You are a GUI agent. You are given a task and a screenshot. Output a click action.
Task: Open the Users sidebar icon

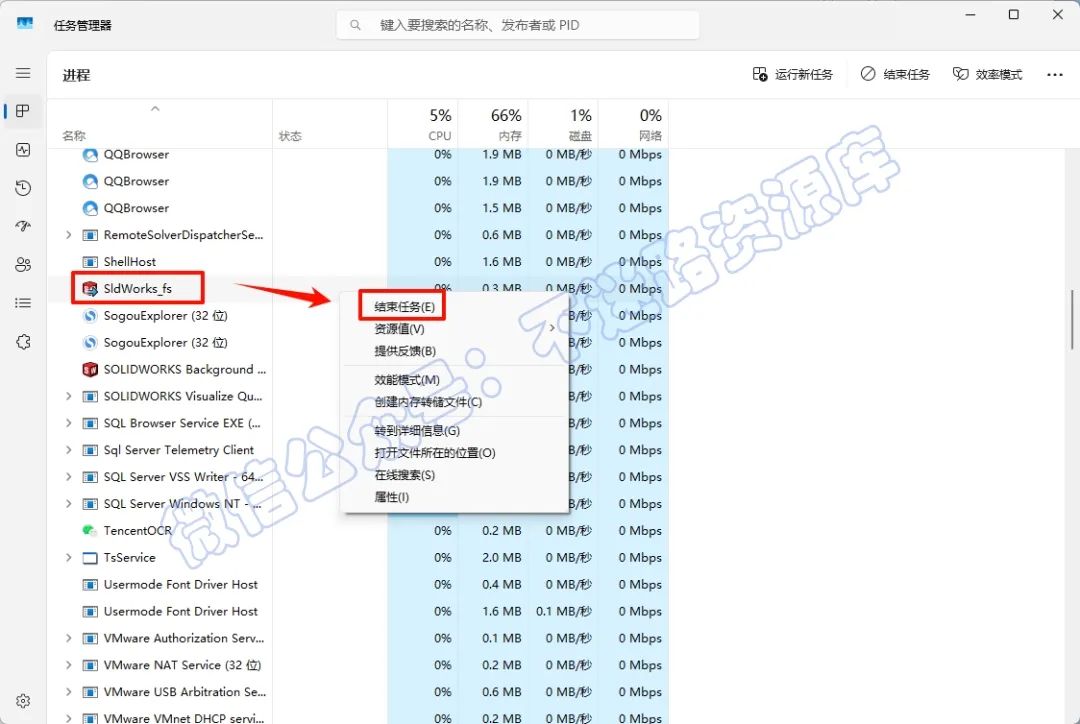[23, 265]
